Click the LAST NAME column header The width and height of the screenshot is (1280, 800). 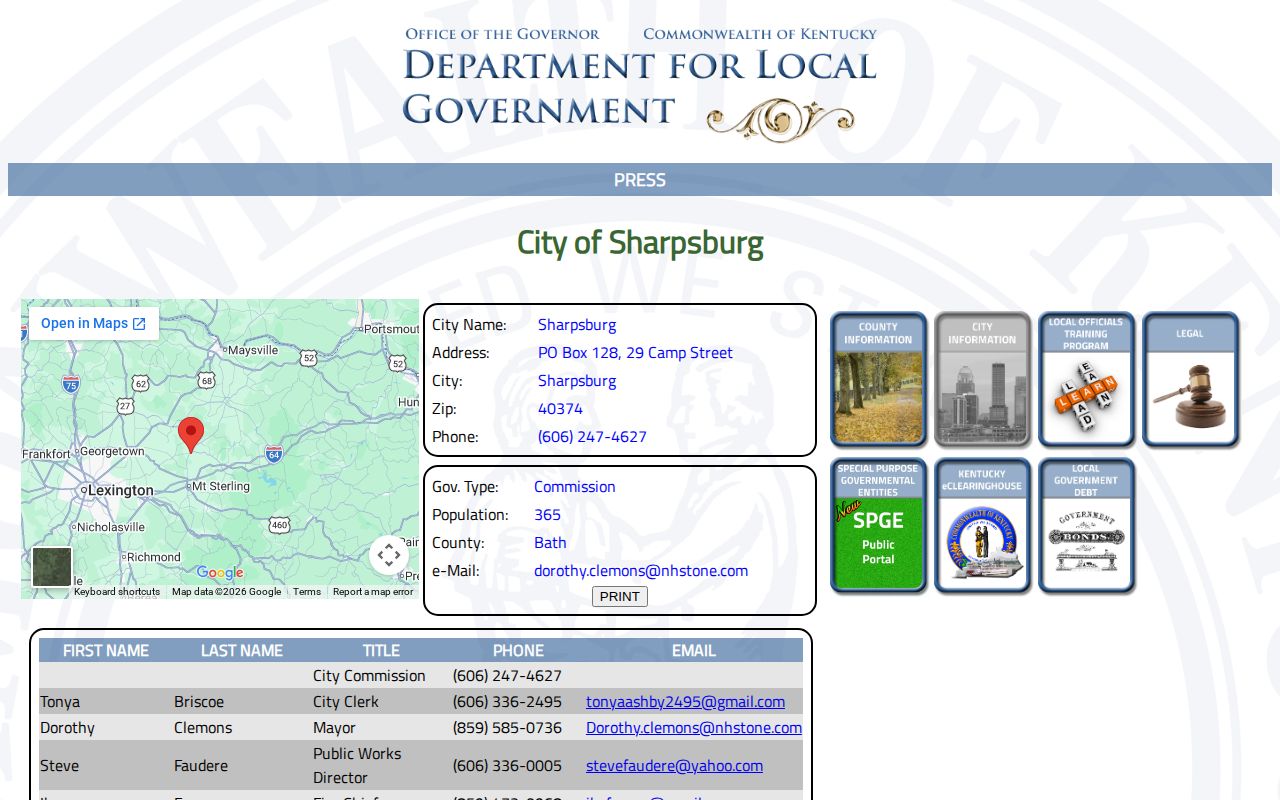(242, 650)
